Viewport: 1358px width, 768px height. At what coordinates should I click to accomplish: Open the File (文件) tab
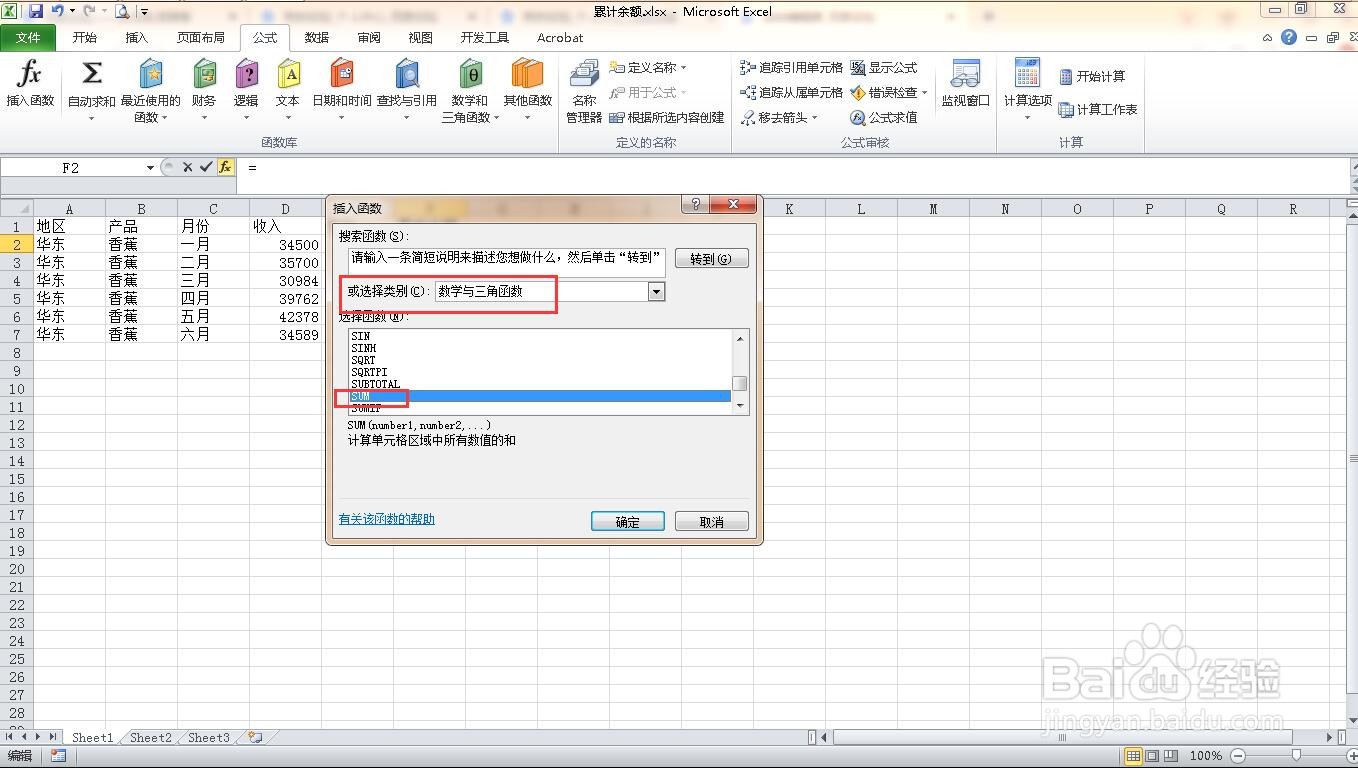pos(28,37)
